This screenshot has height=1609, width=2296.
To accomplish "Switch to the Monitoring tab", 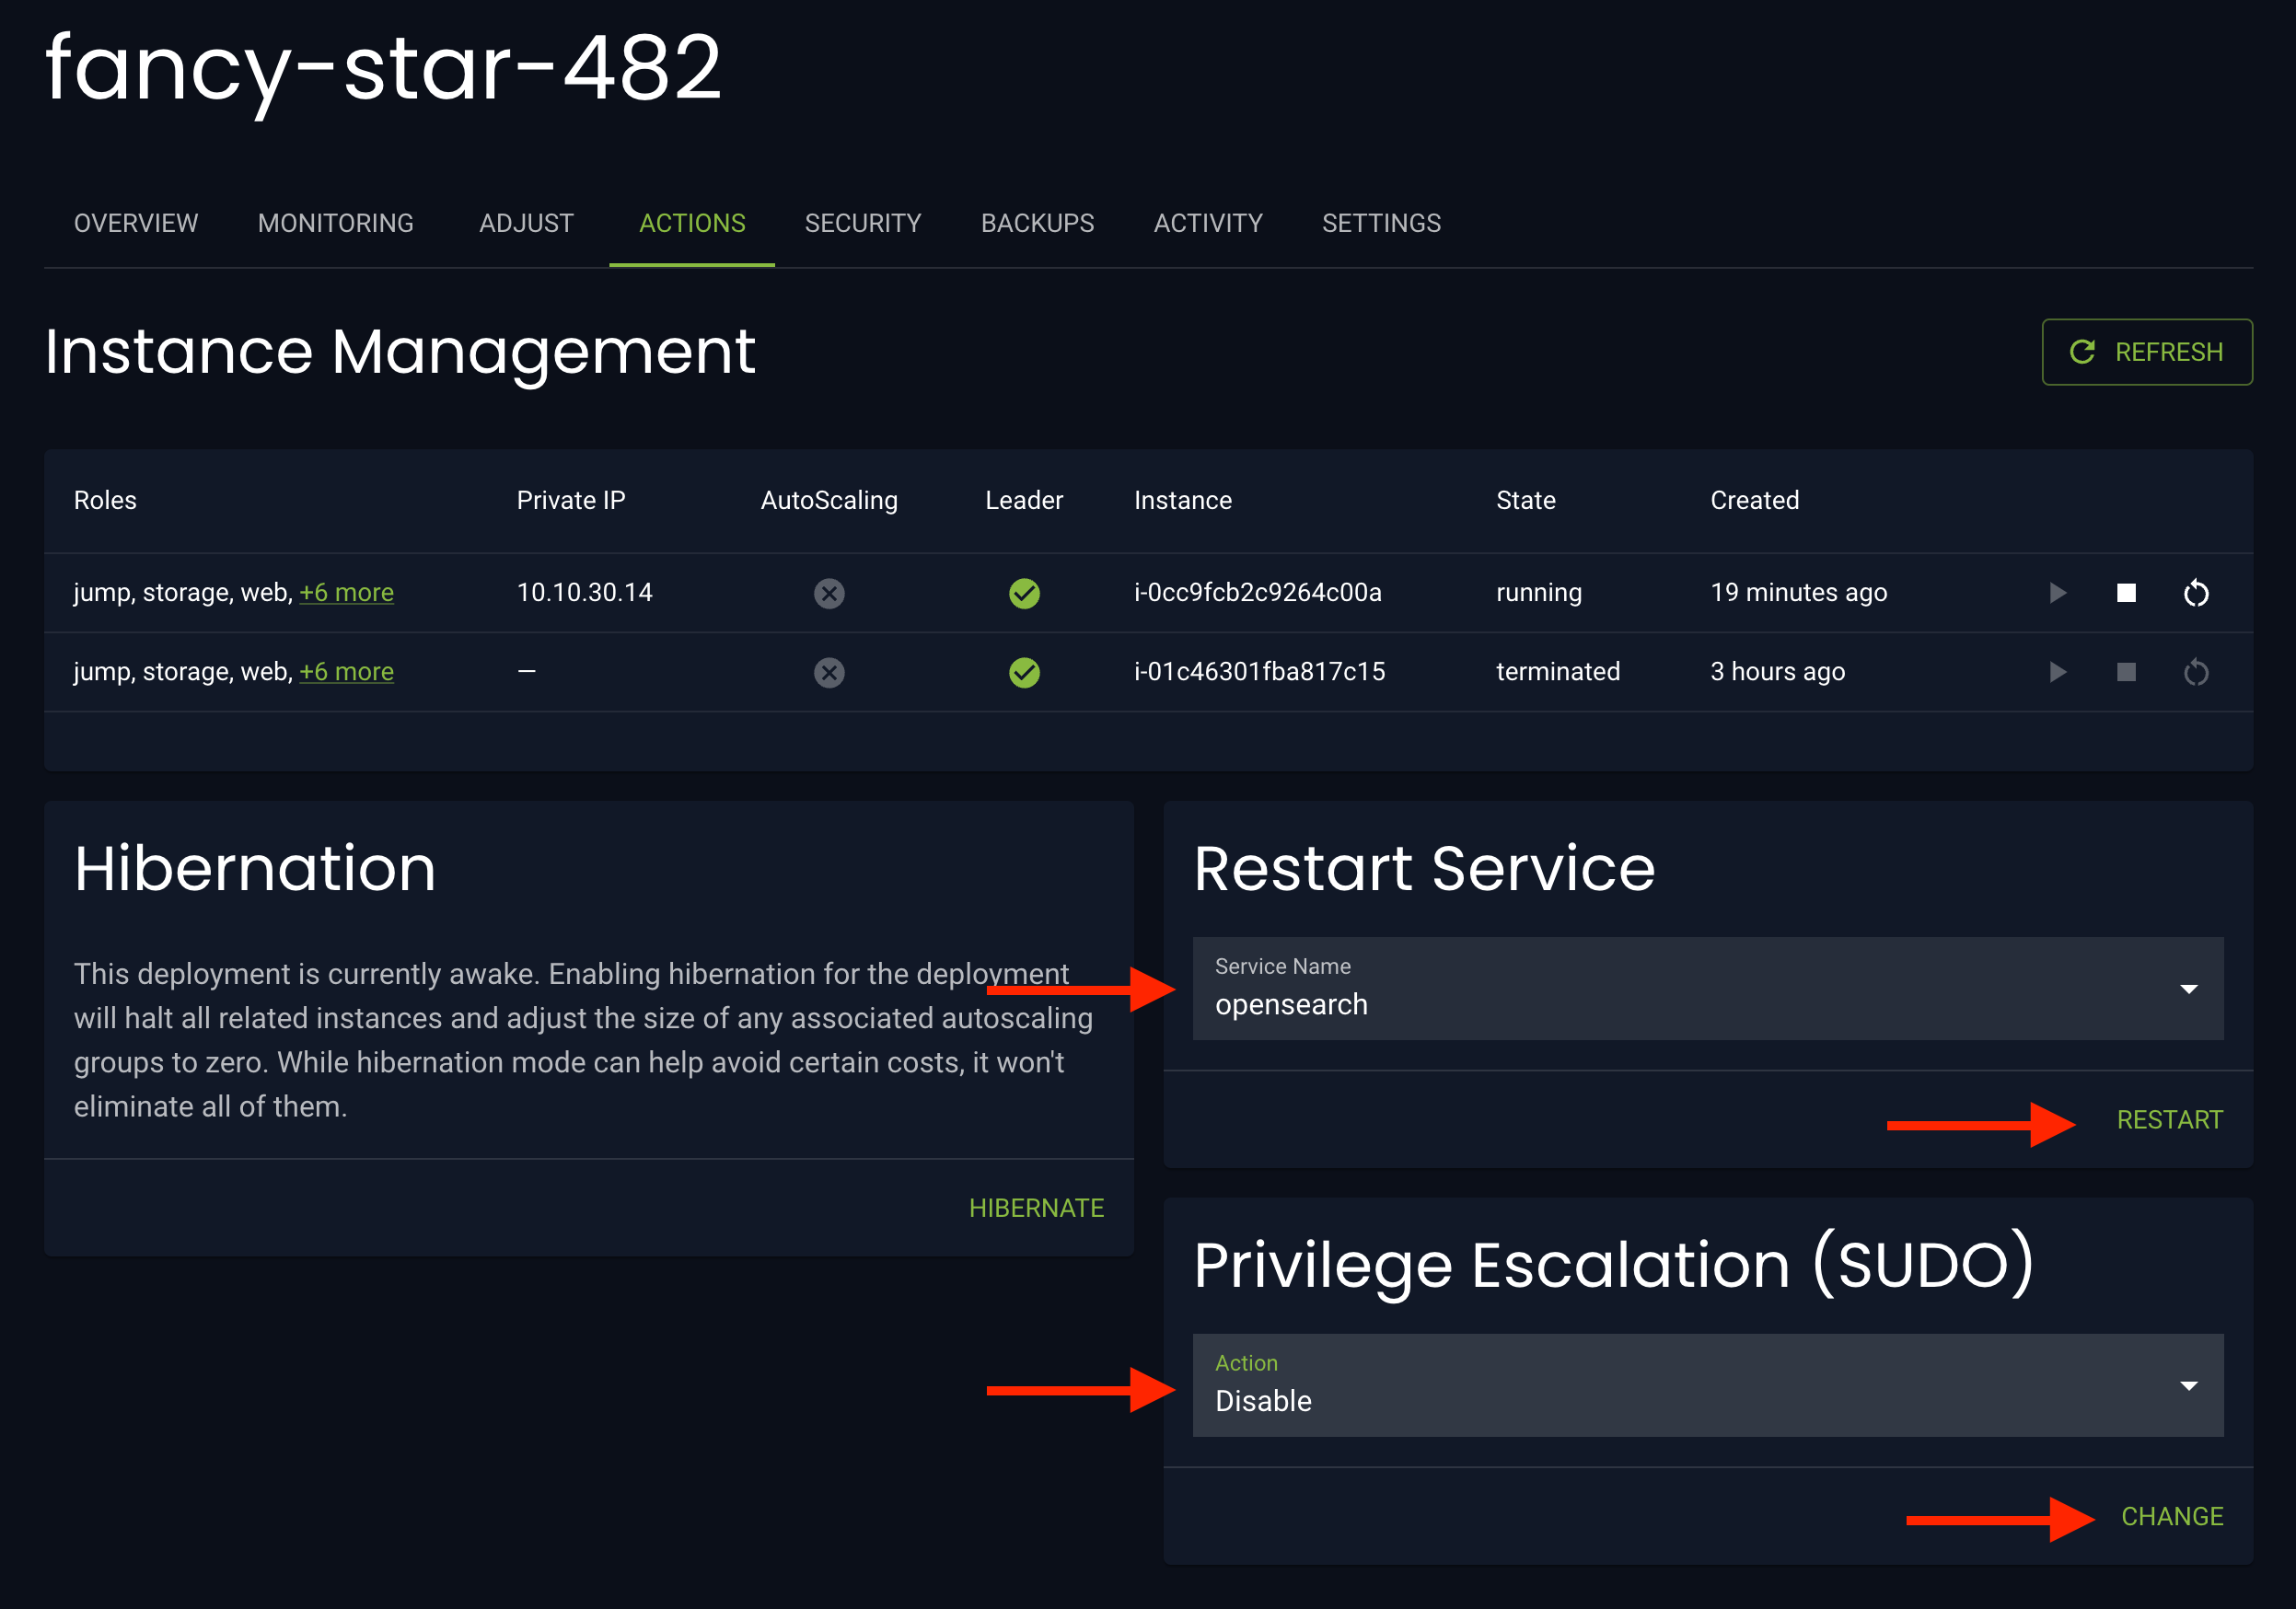I will 335,223.
